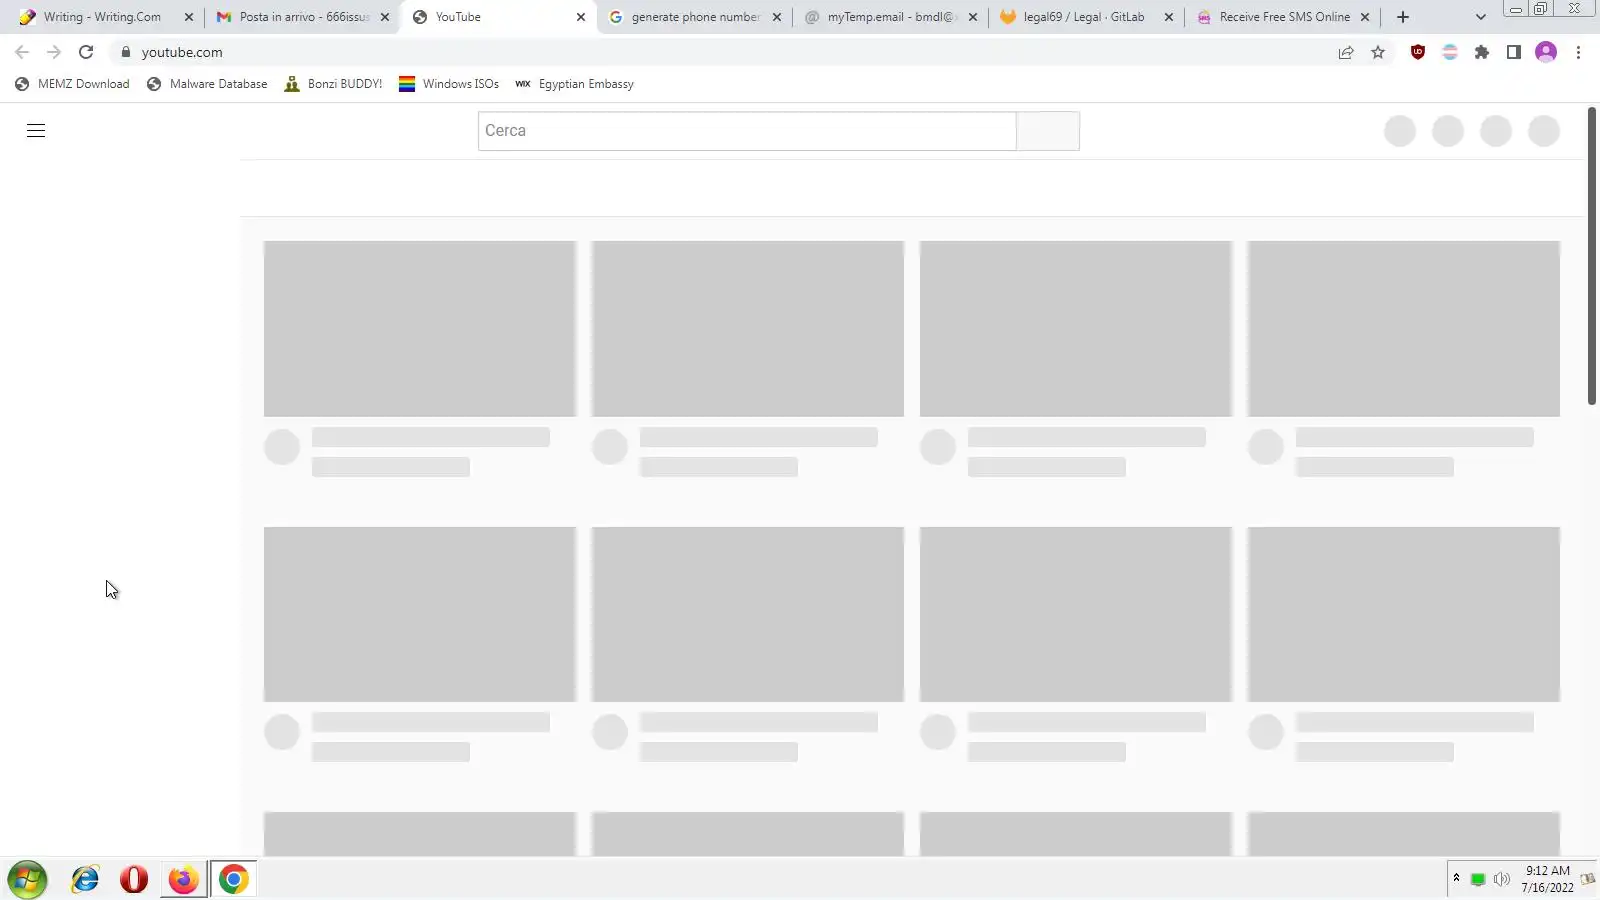This screenshot has width=1600, height=900.
Task: Click the striped round extension icon
Action: (x=1450, y=52)
